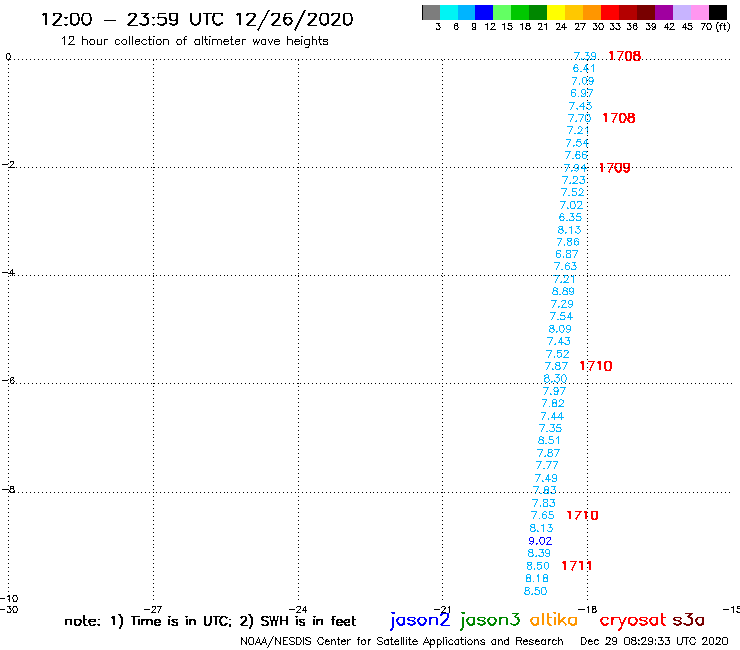Screen dimensions: 740x650
Task: Click the red 1709 time label
Action: point(614,168)
